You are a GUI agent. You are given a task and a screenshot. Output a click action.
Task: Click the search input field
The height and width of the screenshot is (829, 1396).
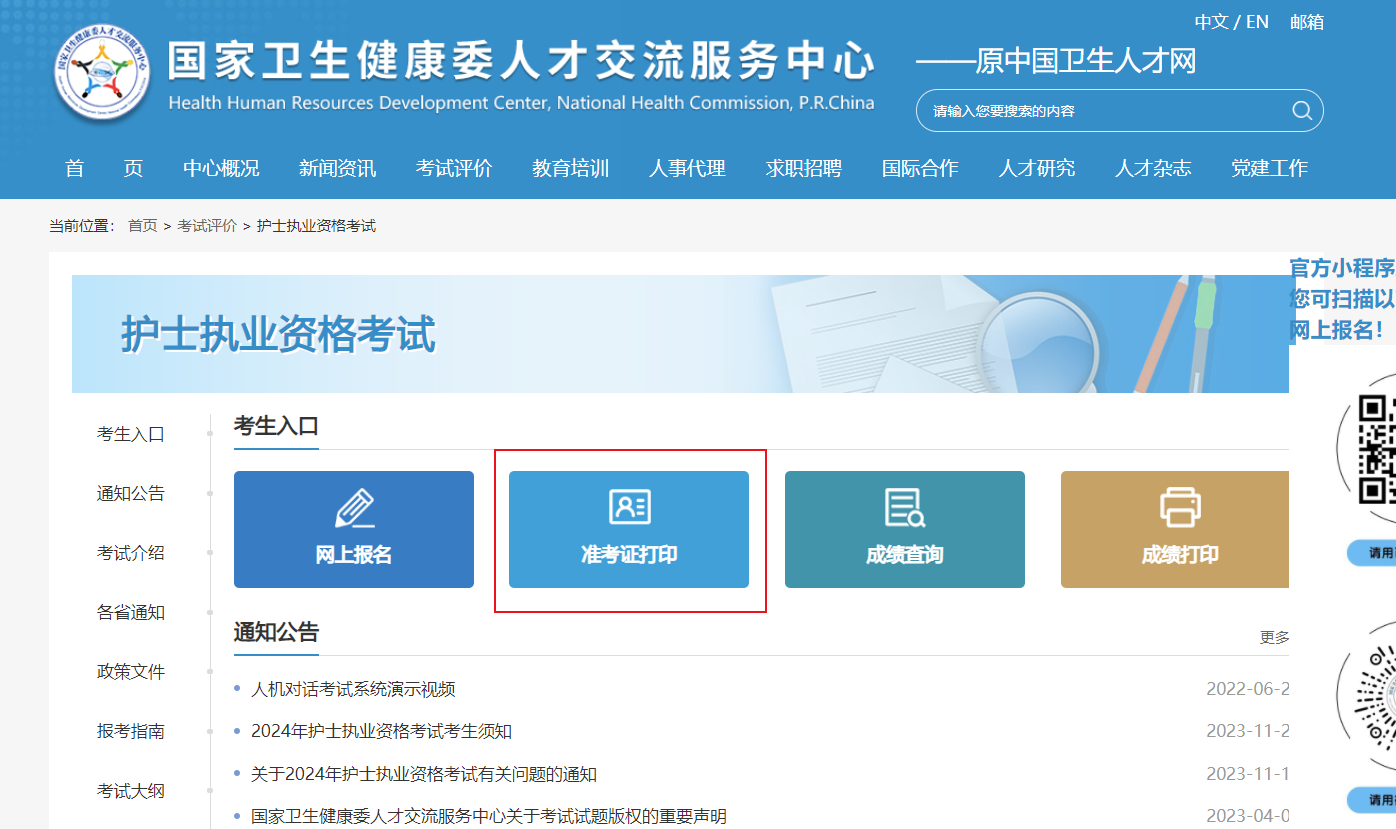[1100, 111]
